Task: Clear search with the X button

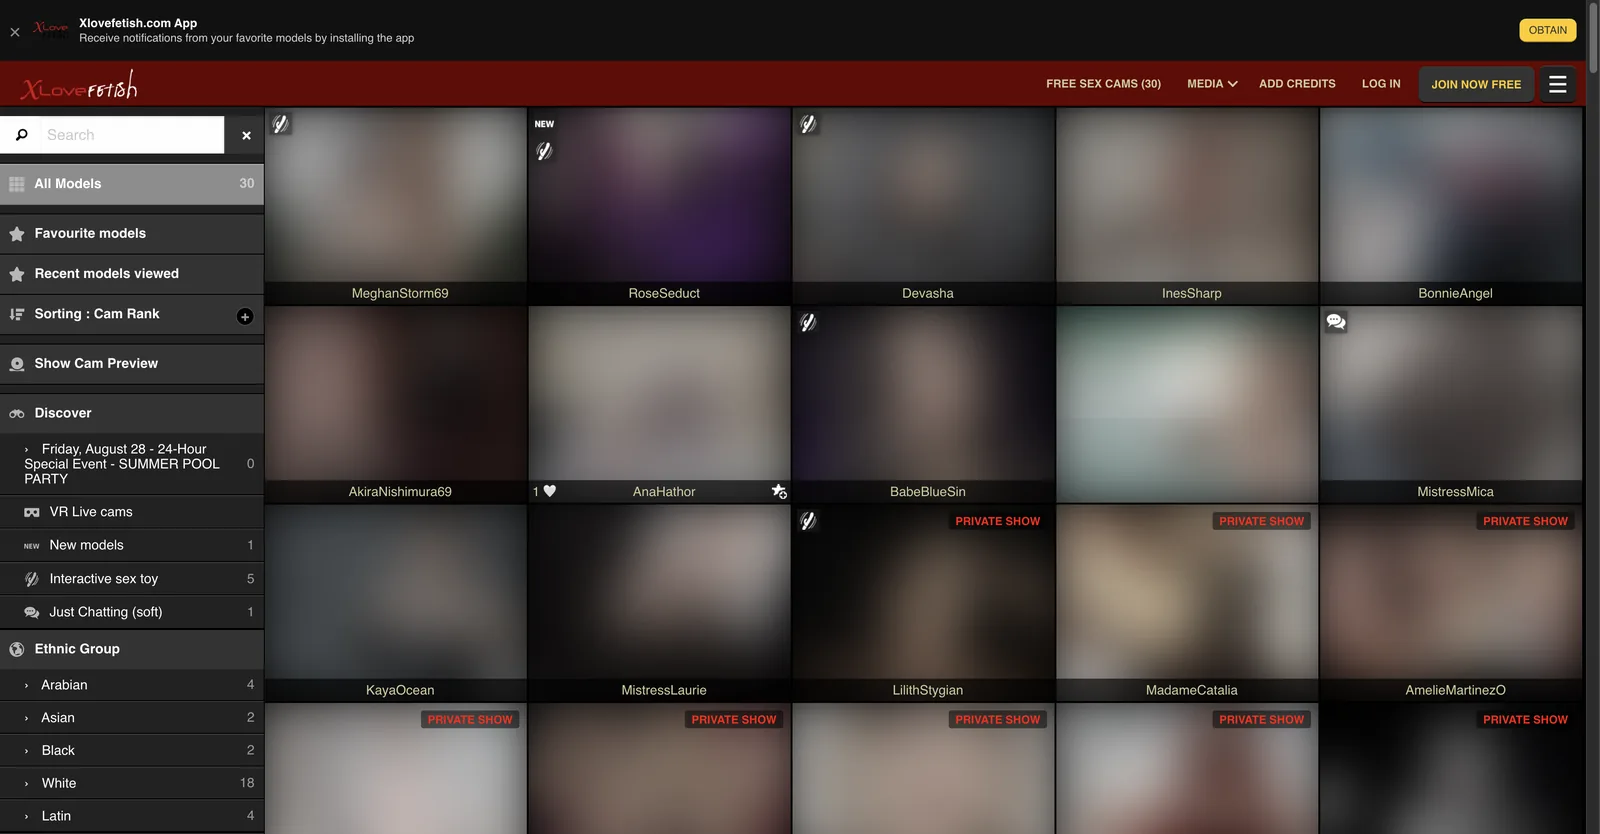Action: pos(246,135)
